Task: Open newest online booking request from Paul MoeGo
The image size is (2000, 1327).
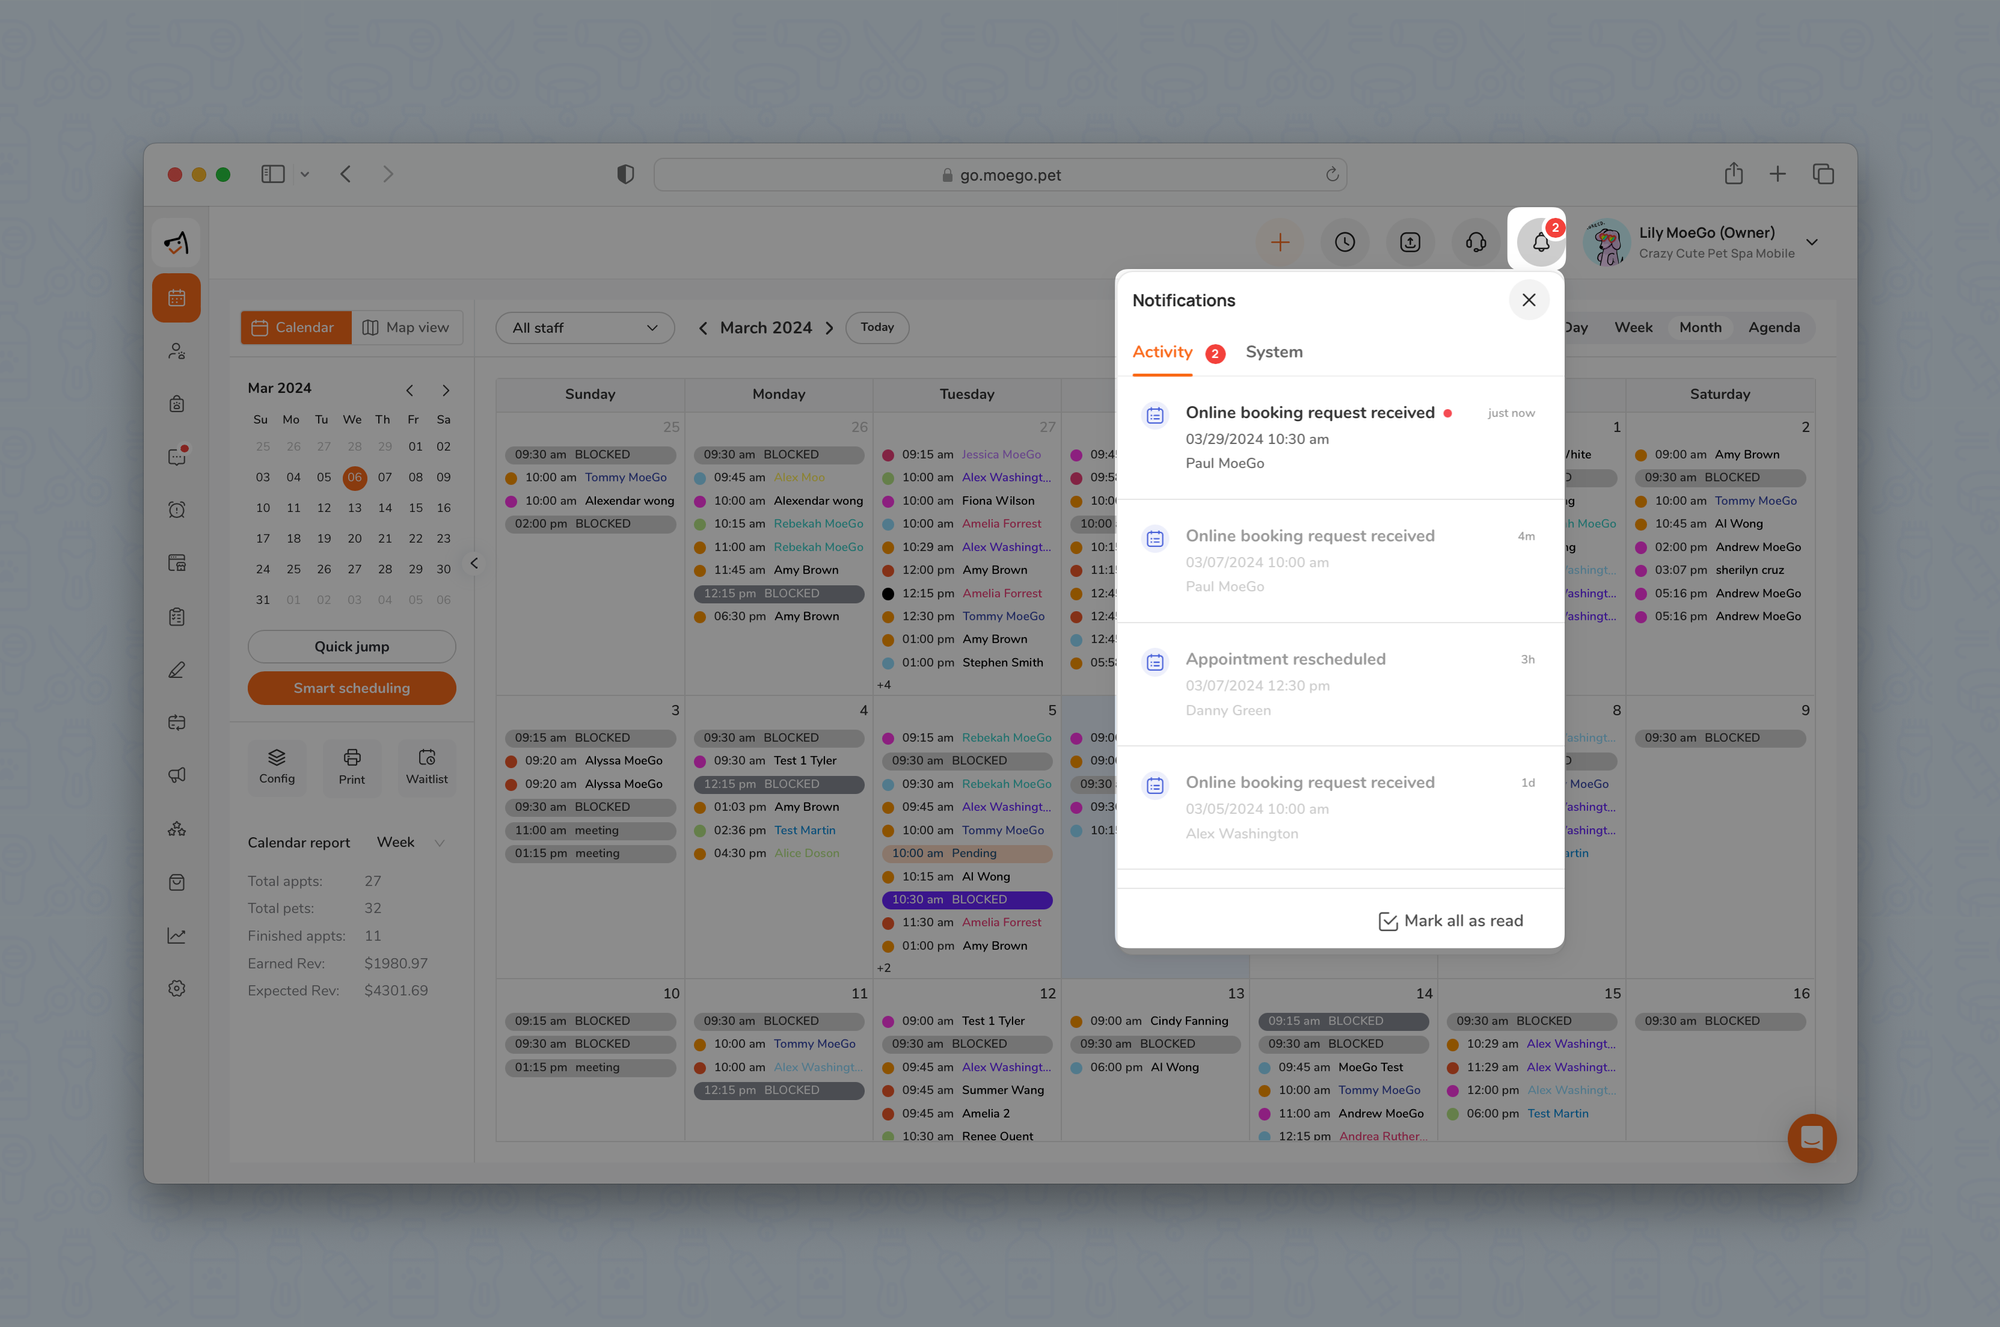Action: coord(1310,437)
